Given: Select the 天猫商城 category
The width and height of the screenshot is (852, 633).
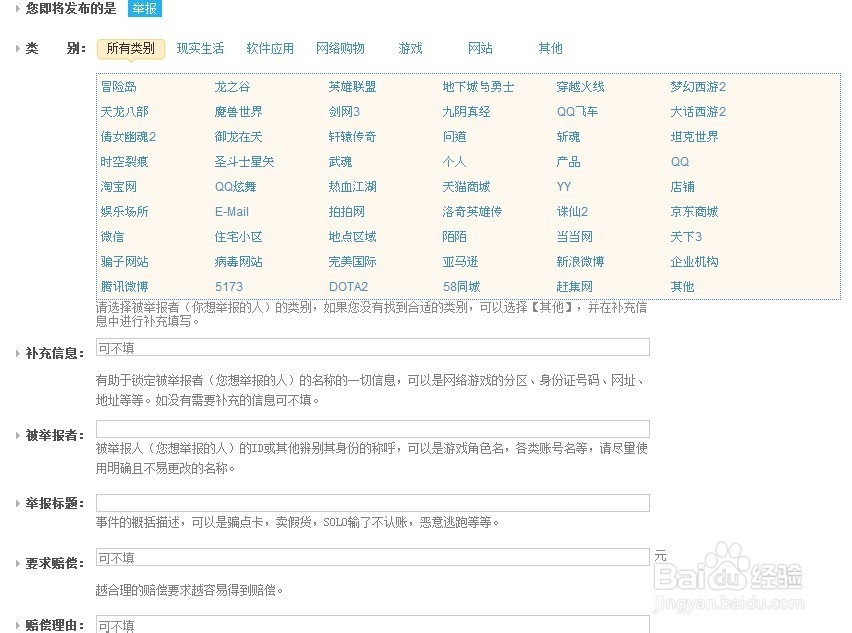Looking at the screenshot, I should (x=466, y=187).
